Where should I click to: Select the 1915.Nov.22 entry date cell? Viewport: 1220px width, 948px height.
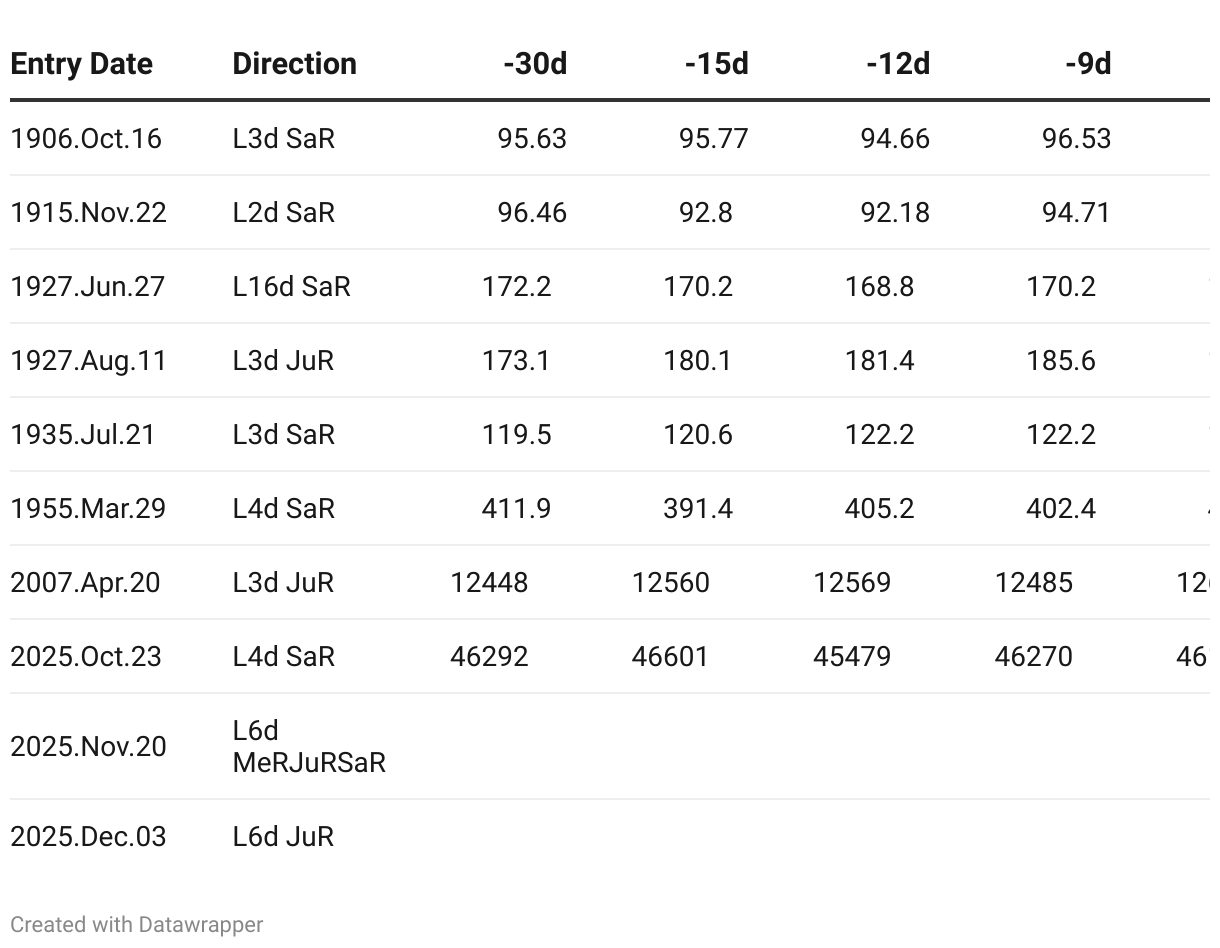pos(88,212)
